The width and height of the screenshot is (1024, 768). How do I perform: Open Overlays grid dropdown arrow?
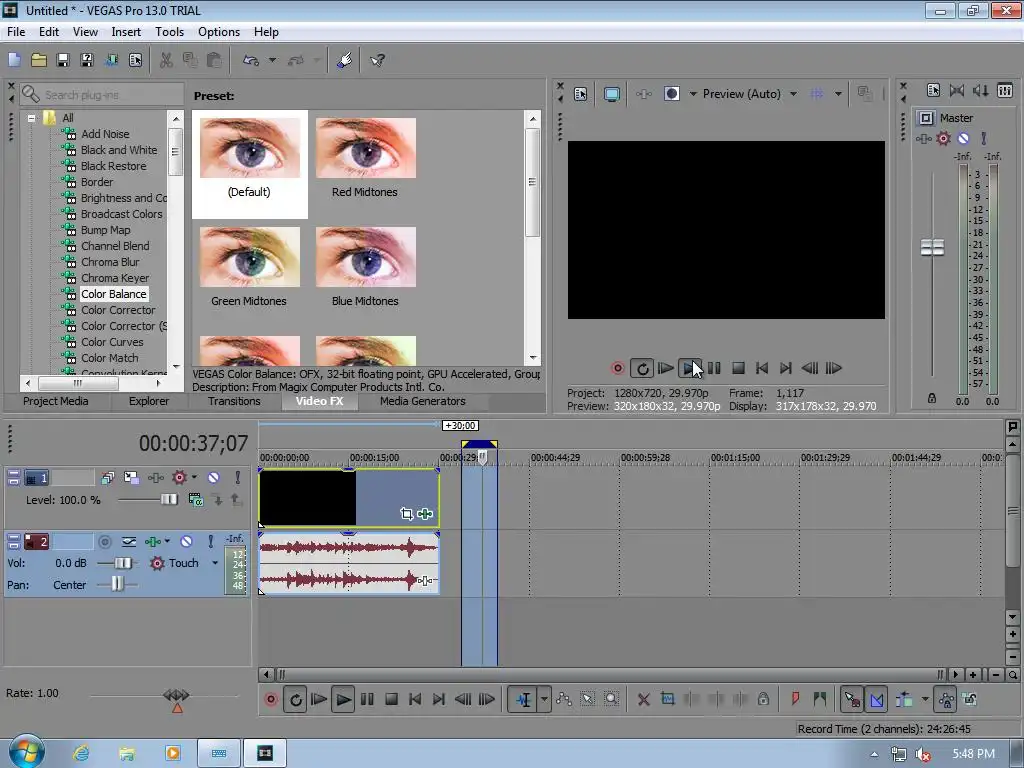coord(838,94)
